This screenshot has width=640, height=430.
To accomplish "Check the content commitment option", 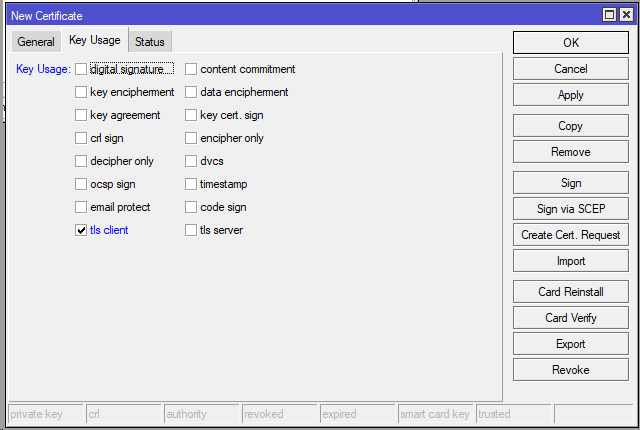I will (x=191, y=69).
